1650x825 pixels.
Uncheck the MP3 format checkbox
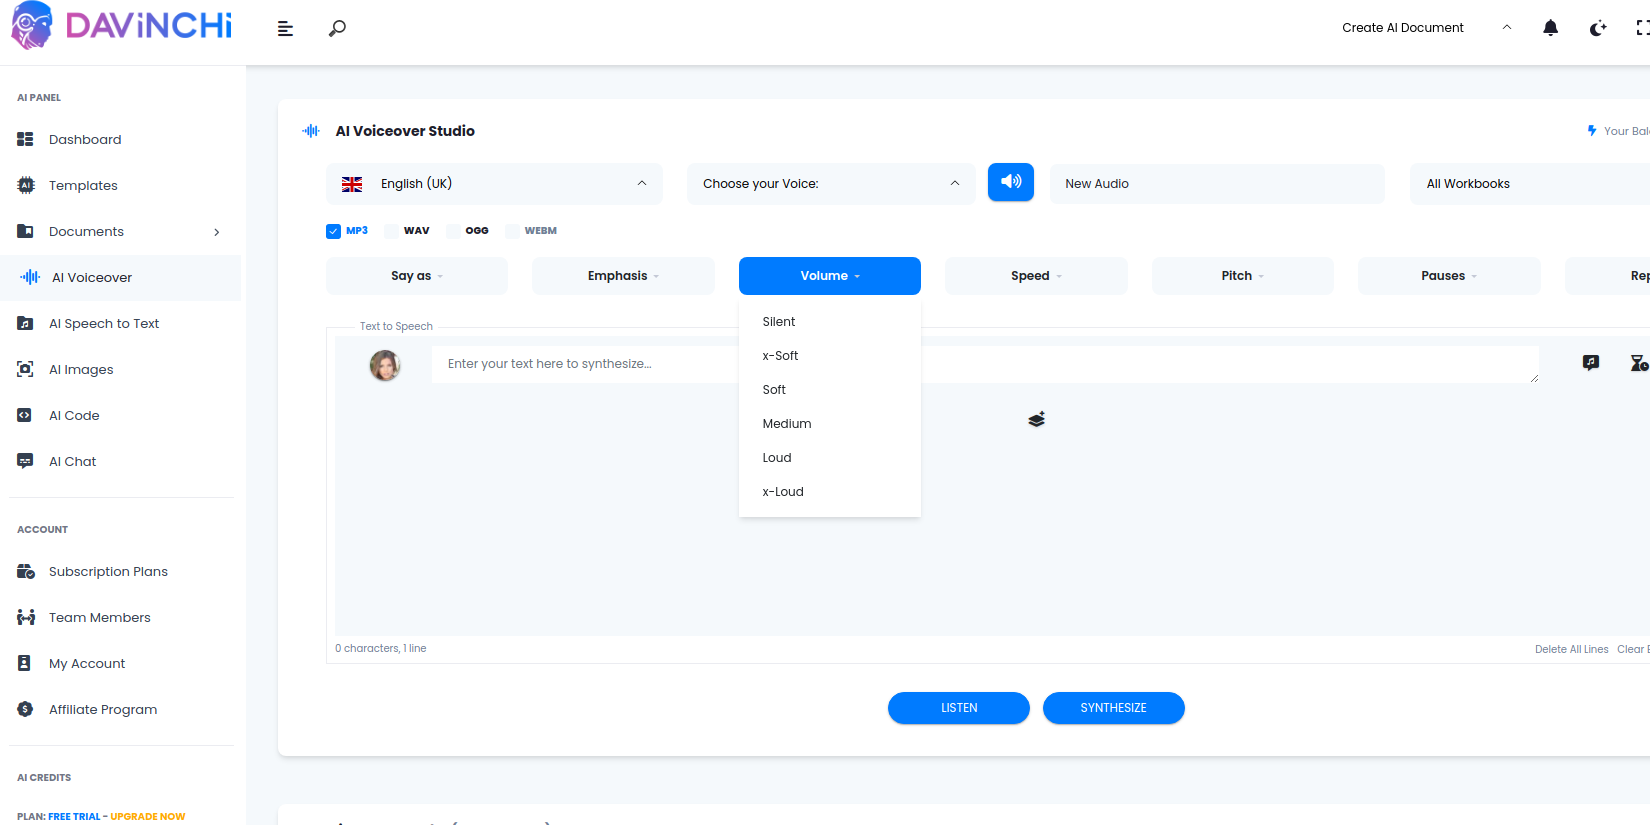pyautogui.click(x=334, y=231)
